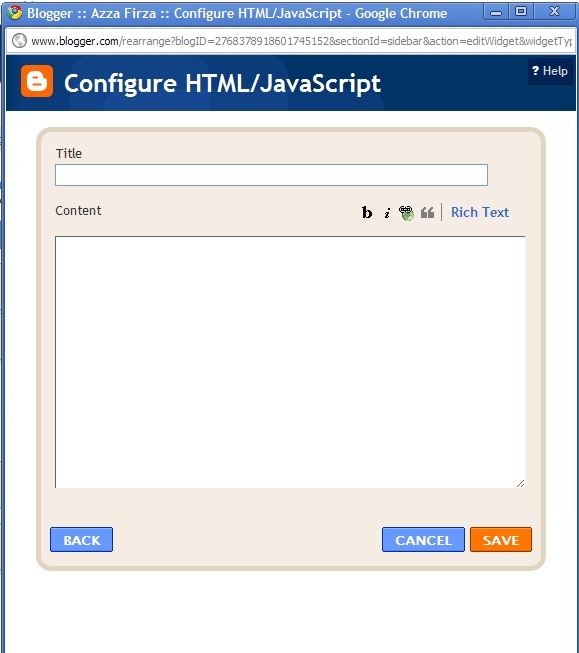The image size is (579, 653).
Task: Insert blockquote using the quote icon
Action: pyautogui.click(x=427, y=213)
